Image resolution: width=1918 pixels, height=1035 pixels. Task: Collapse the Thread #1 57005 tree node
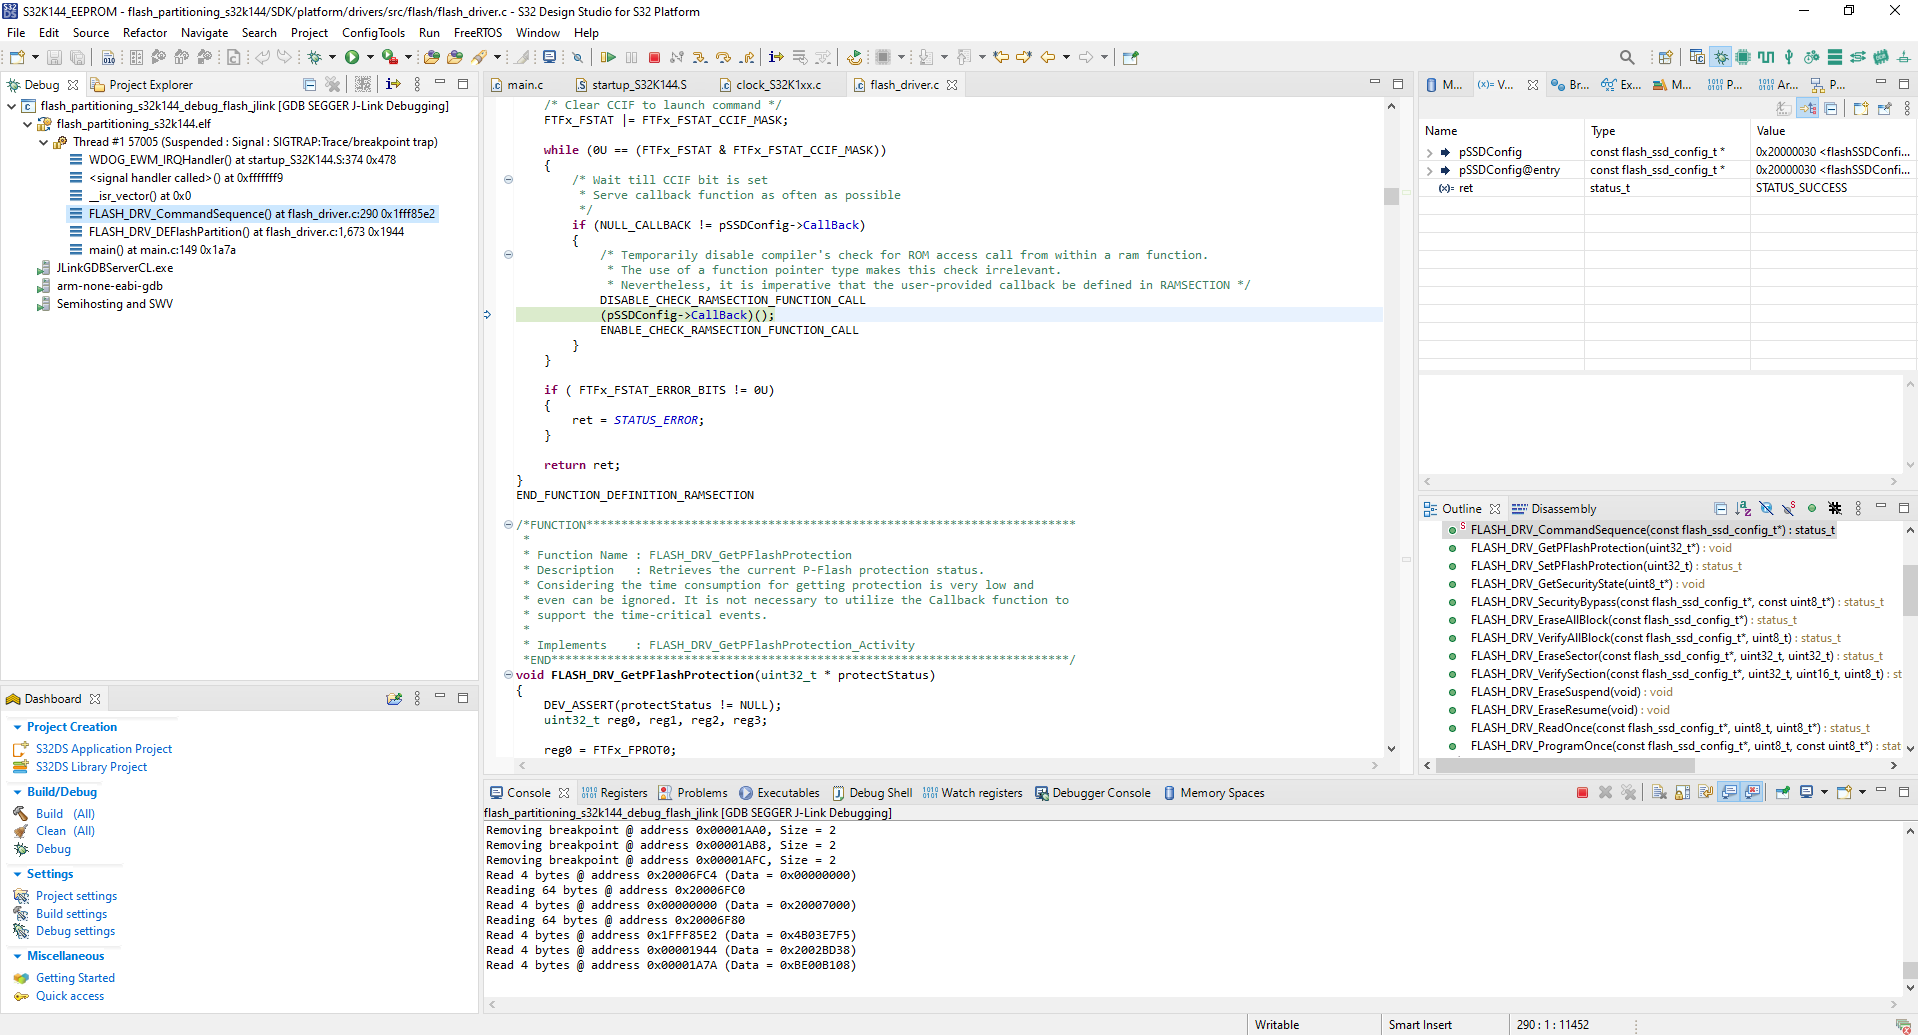[44, 142]
